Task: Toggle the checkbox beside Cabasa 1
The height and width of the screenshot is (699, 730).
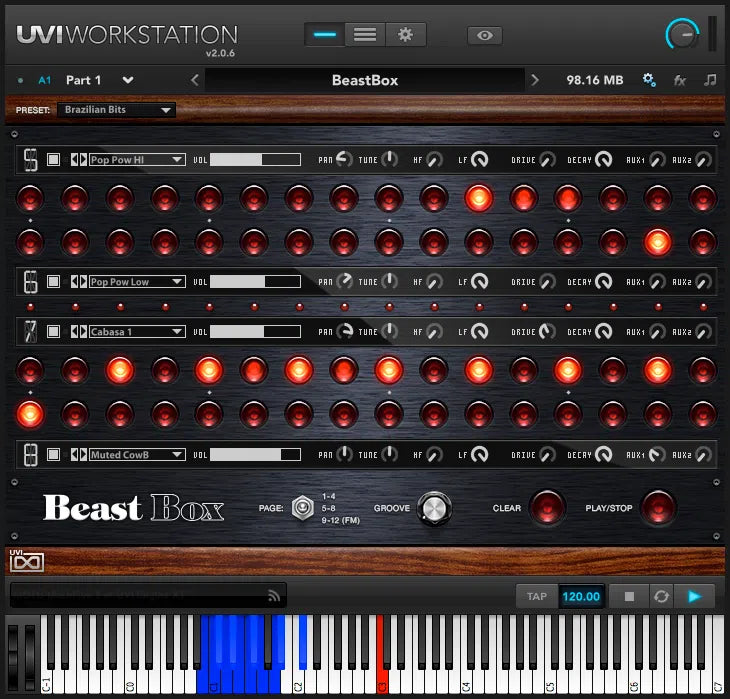Action: coord(54,331)
